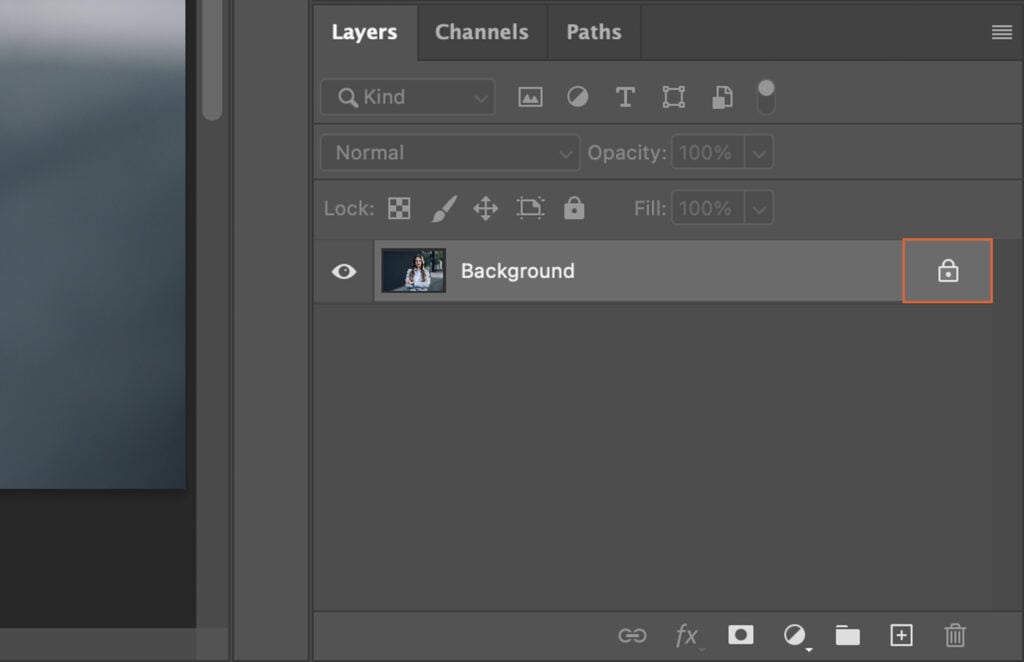
Task: Open the Background layer thumbnail
Action: click(413, 270)
